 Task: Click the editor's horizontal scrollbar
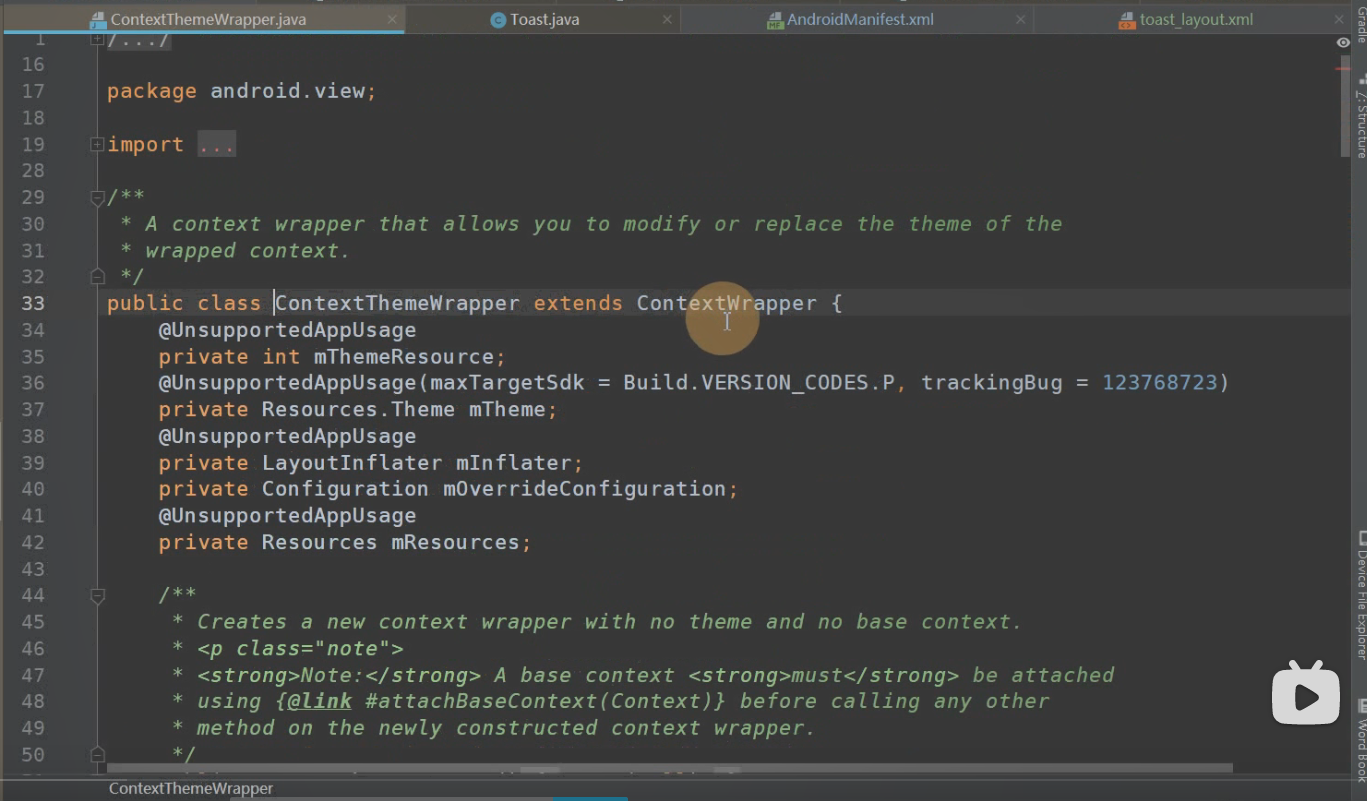tap(670, 768)
